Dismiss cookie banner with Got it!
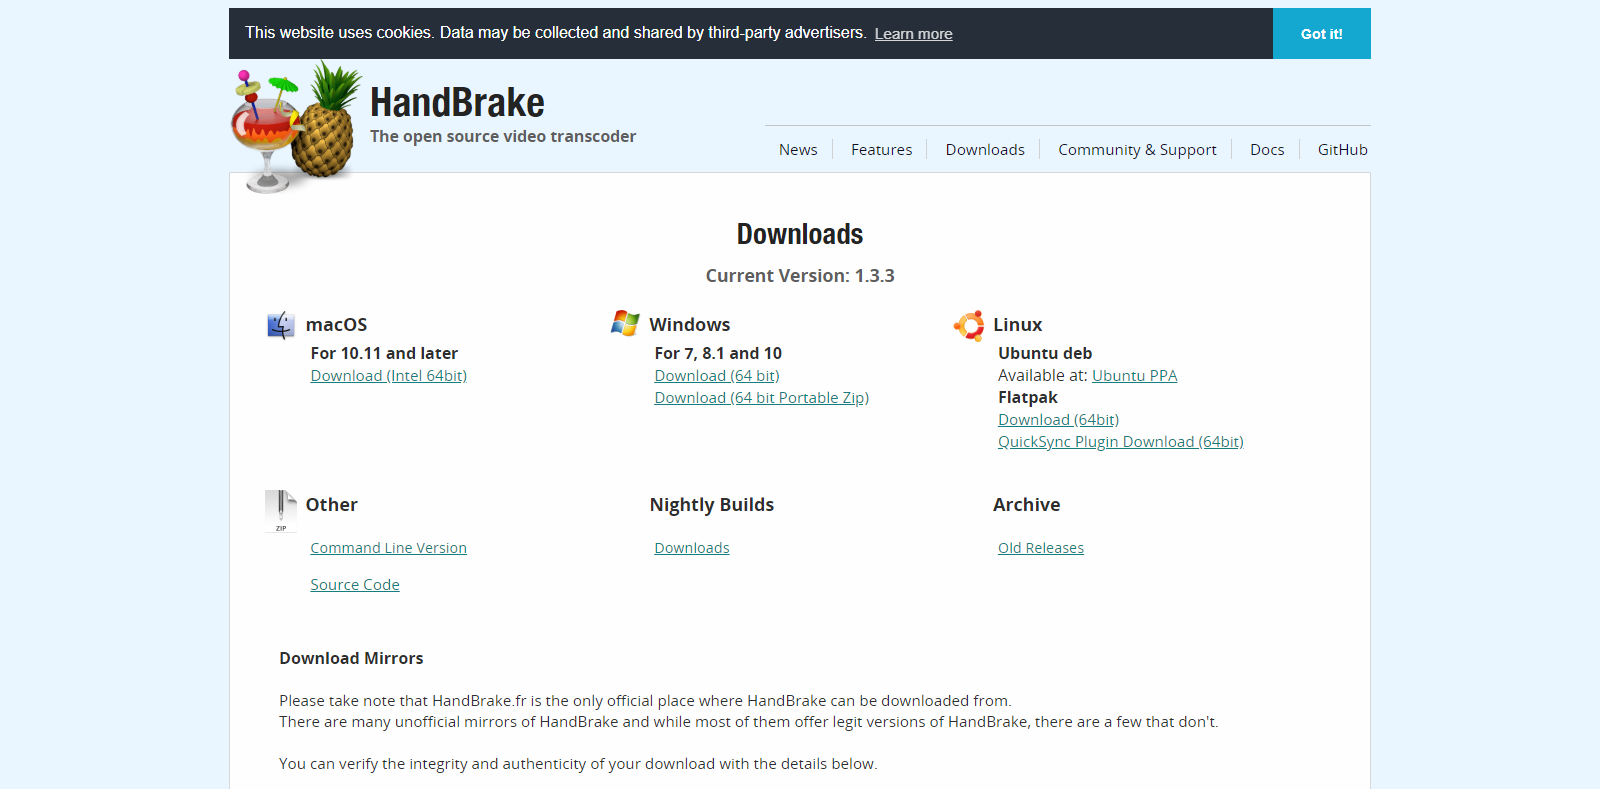Screen dimensions: 1600x789 1321,34
